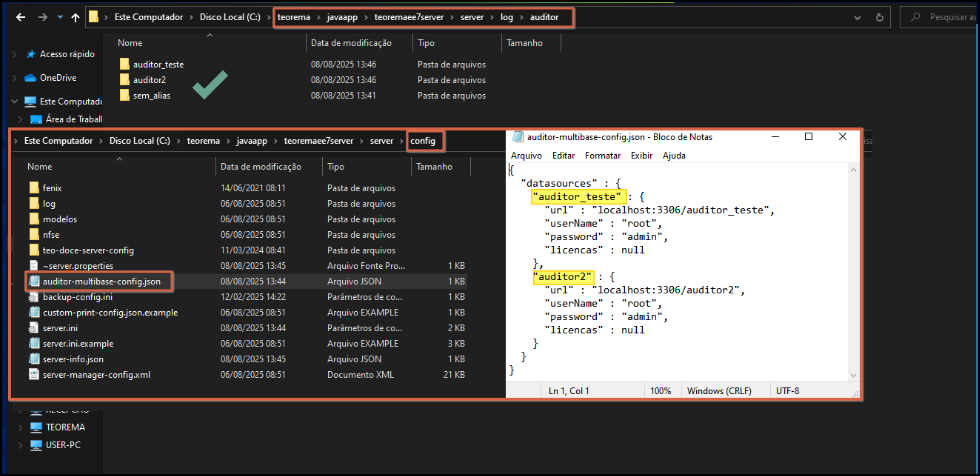Image resolution: width=980 pixels, height=476 pixels.
Task: Select the server.ini.example file icon
Action: [34, 344]
